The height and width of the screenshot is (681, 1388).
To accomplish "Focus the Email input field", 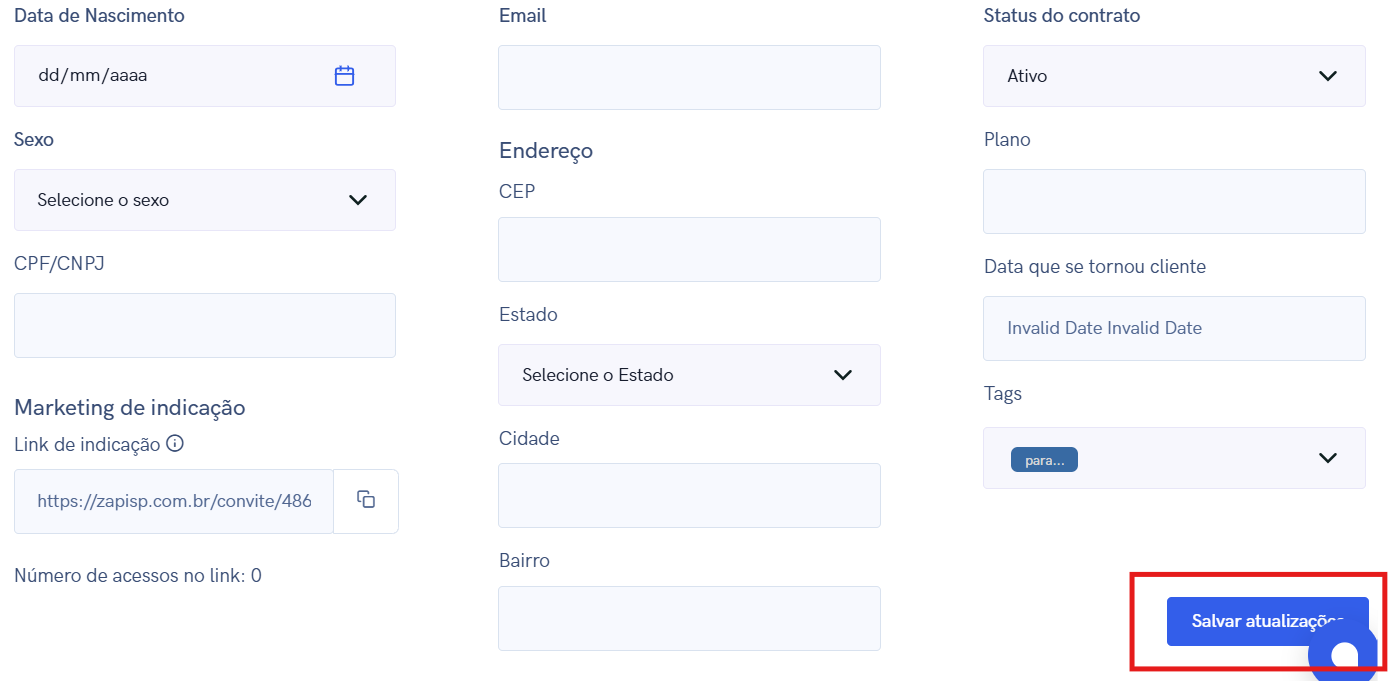I will pyautogui.click(x=689, y=77).
